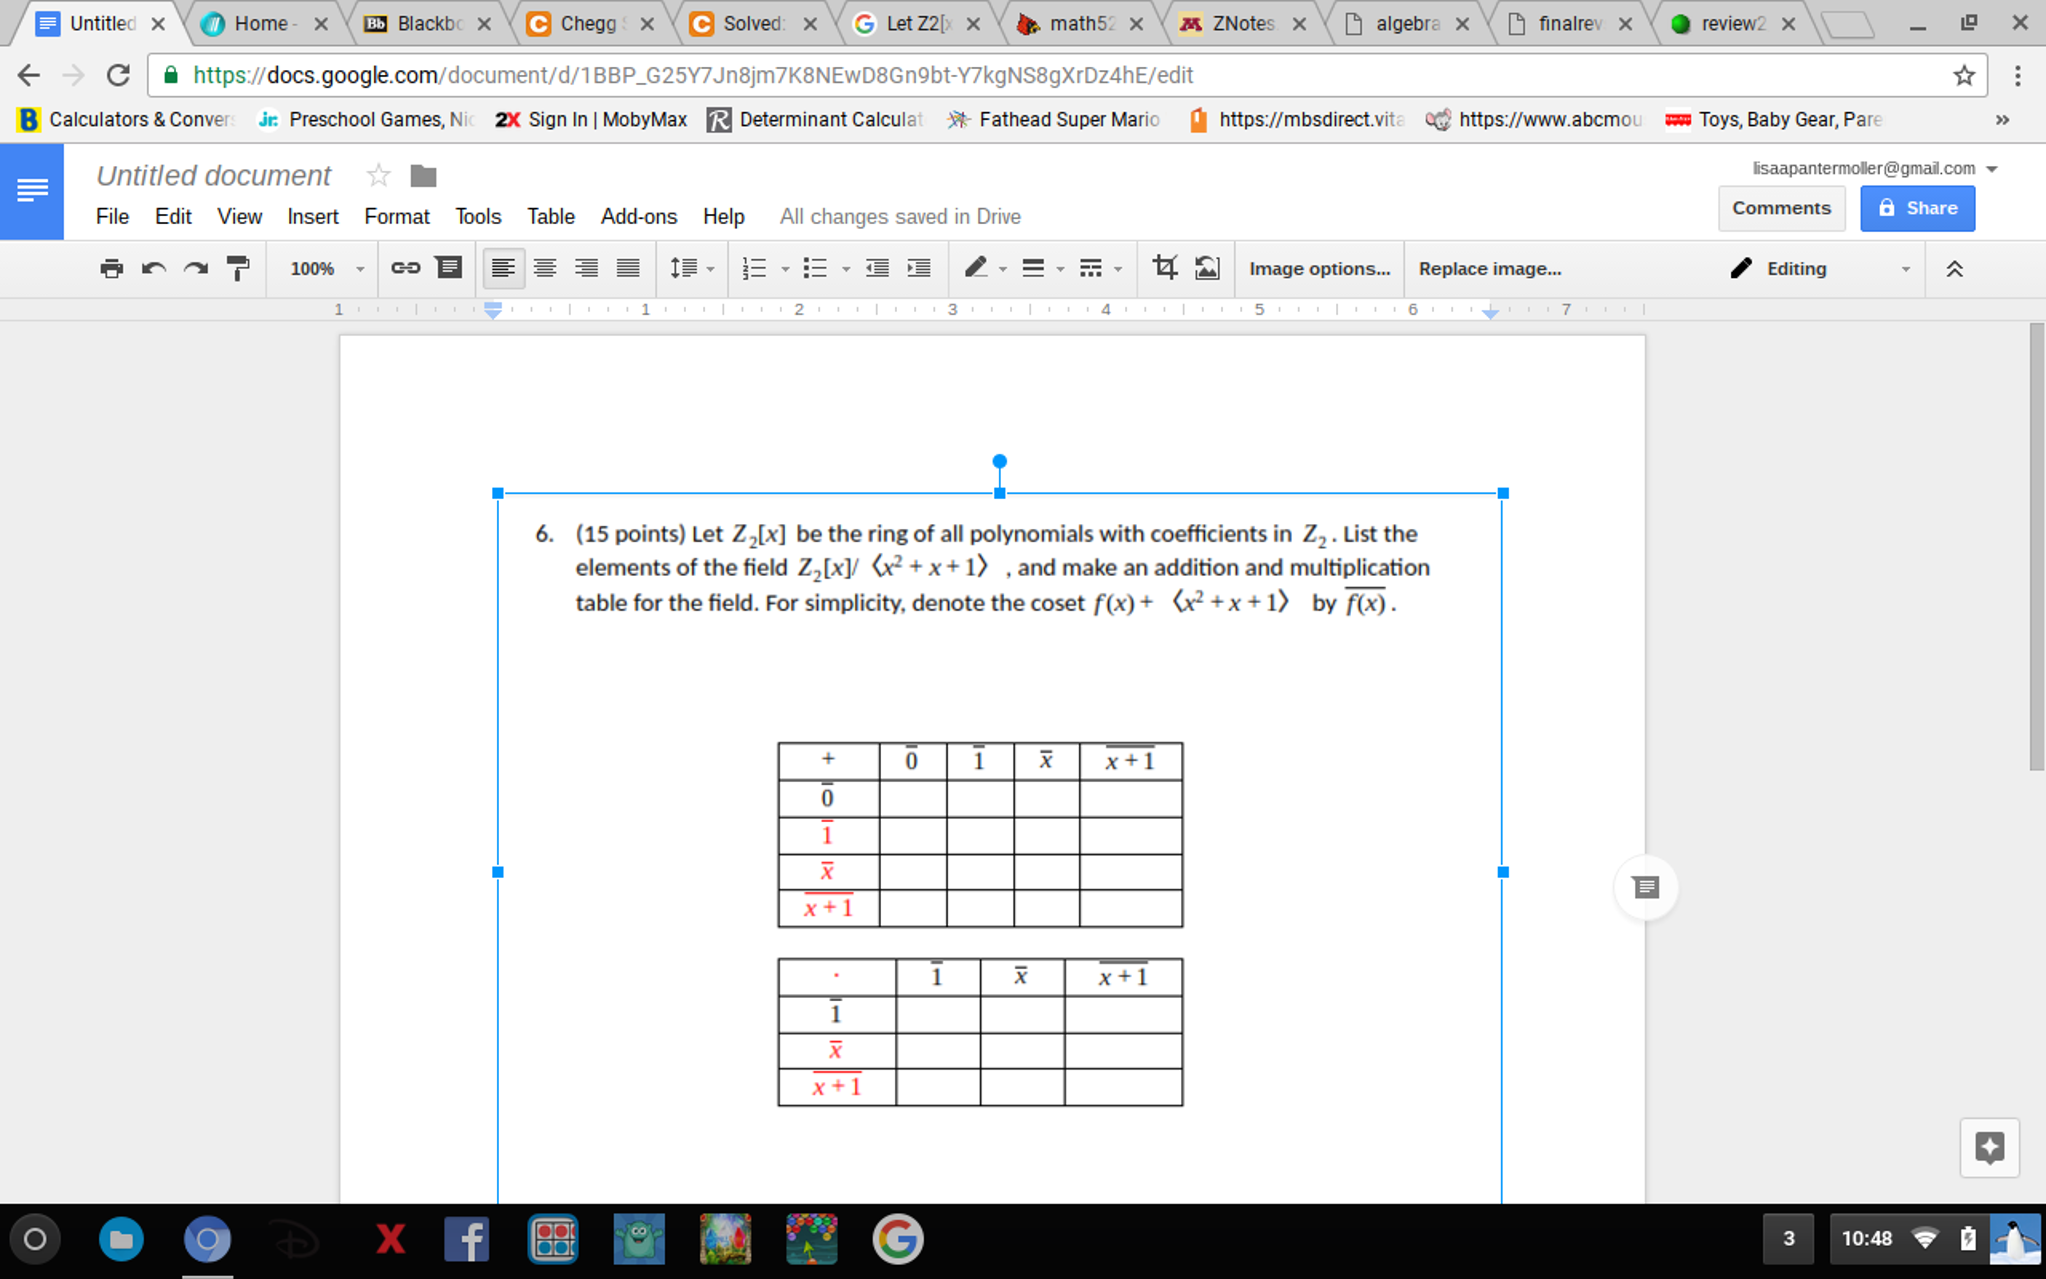This screenshot has height=1279, width=2046.
Task: Click the Insert link icon
Action: pos(405,268)
